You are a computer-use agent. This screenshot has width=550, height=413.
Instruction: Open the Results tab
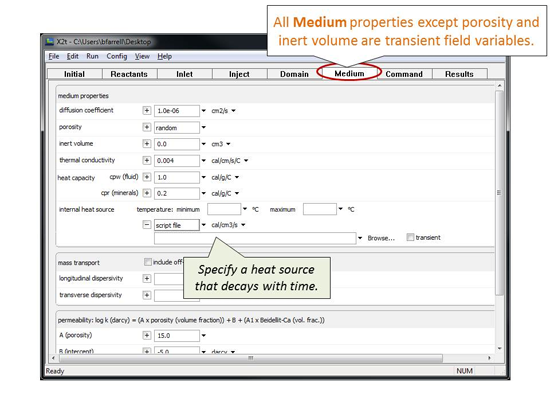pyautogui.click(x=459, y=74)
